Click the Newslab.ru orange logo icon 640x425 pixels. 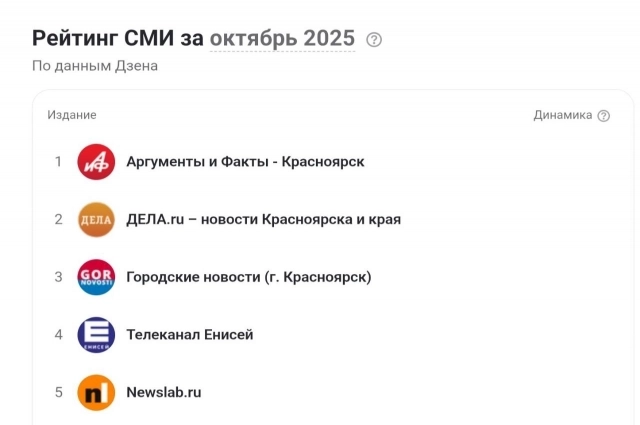(96, 392)
